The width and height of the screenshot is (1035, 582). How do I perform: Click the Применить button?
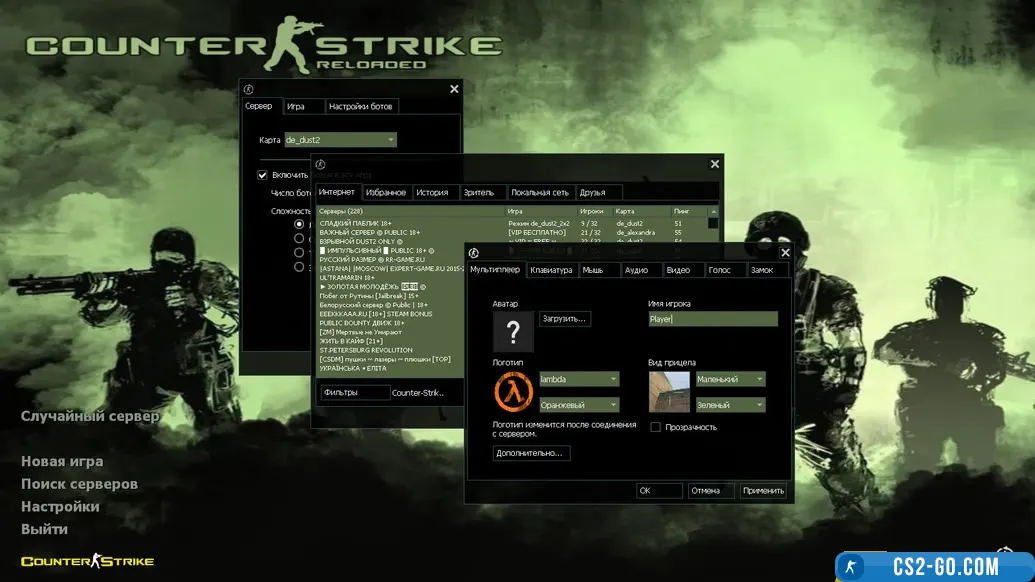pos(763,491)
